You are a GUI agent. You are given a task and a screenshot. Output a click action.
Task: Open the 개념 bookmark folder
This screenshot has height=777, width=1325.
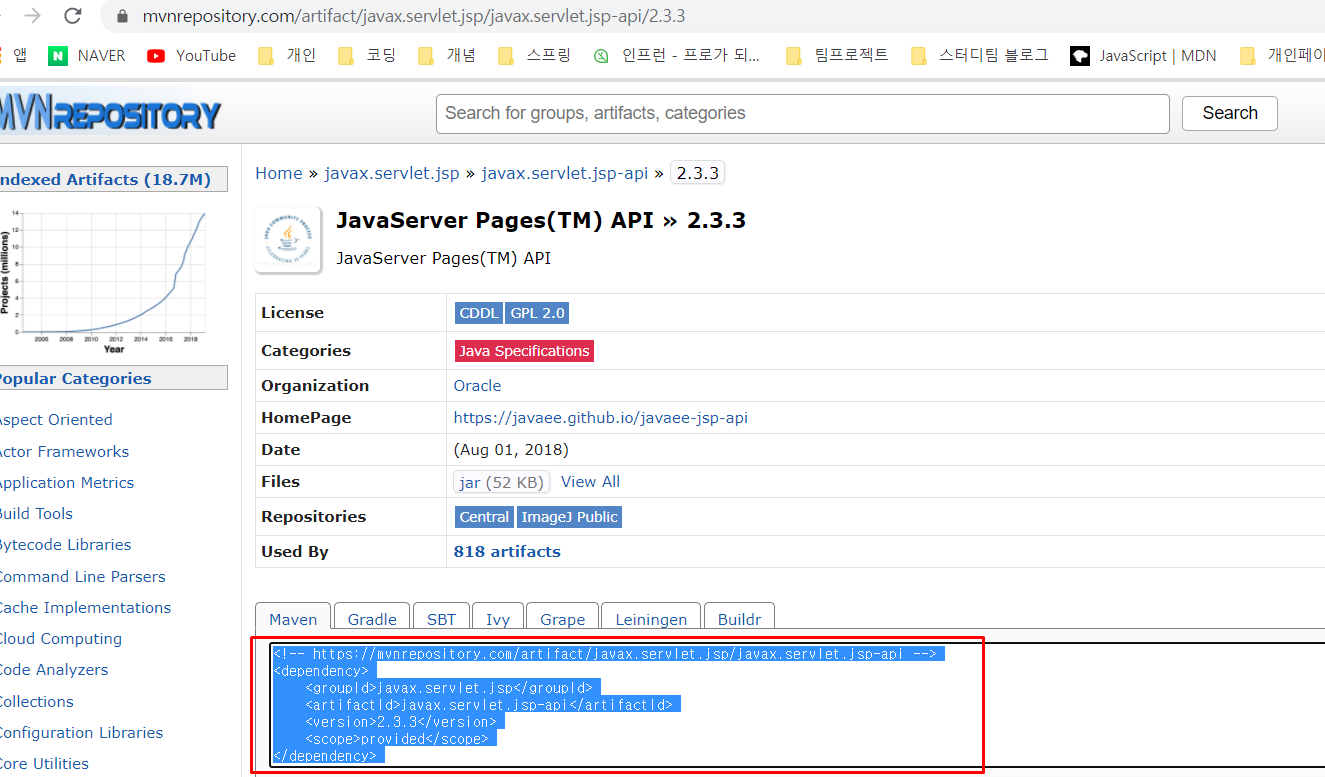click(446, 56)
